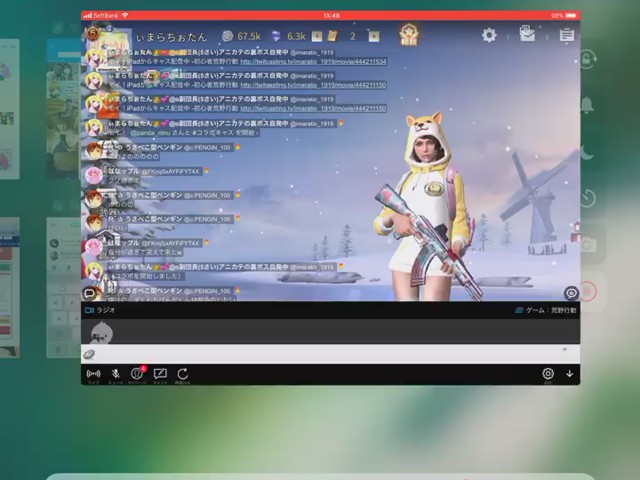Tap the @panda_rinu mention in chat
The width and height of the screenshot is (640, 480).
(x=150, y=133)
